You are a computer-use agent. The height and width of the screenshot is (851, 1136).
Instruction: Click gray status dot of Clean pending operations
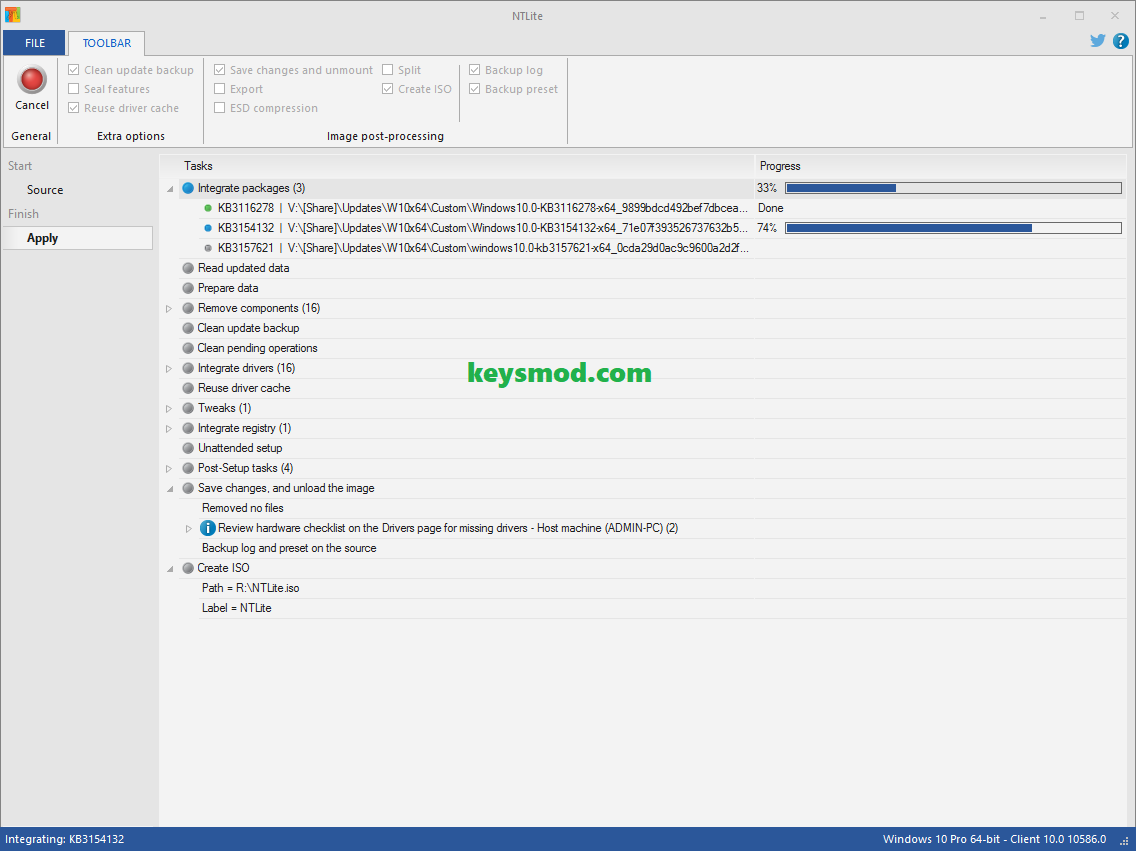tap(188, 348)
